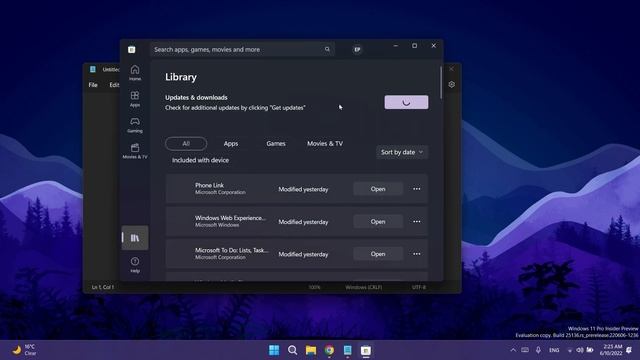
Task: Click Microsoft To Do: Lists, Task... name
Action: 231,250
